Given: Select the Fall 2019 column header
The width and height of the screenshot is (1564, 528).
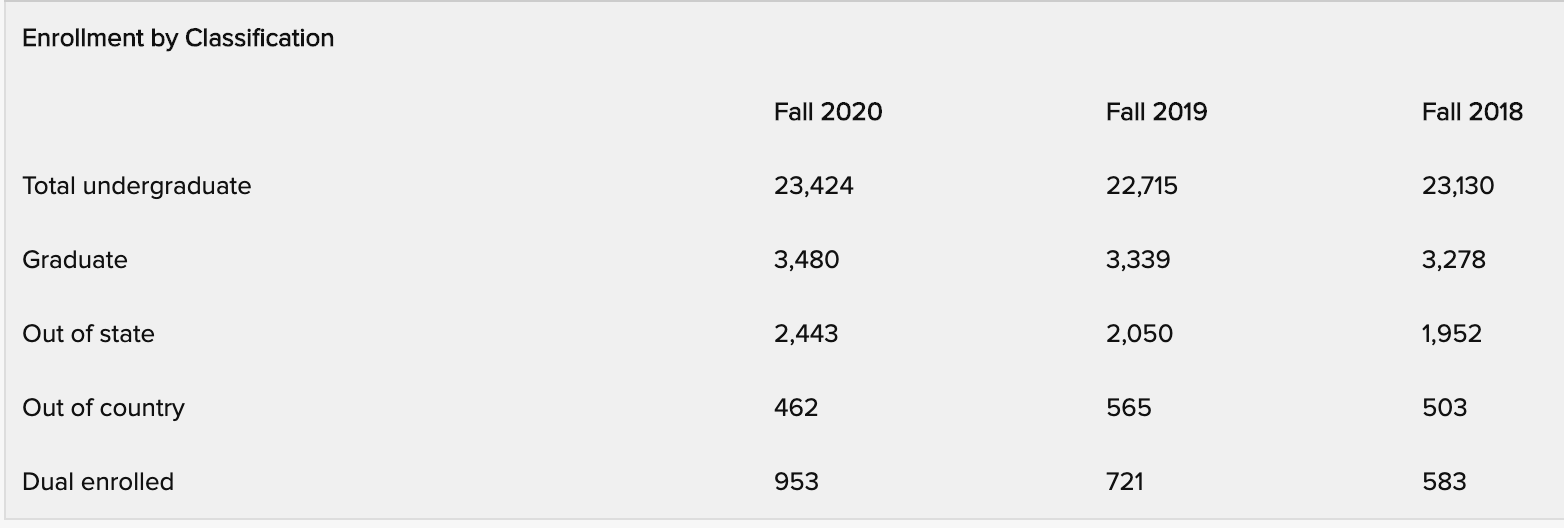Looking at the screenshot, I should pos(1156,111).
